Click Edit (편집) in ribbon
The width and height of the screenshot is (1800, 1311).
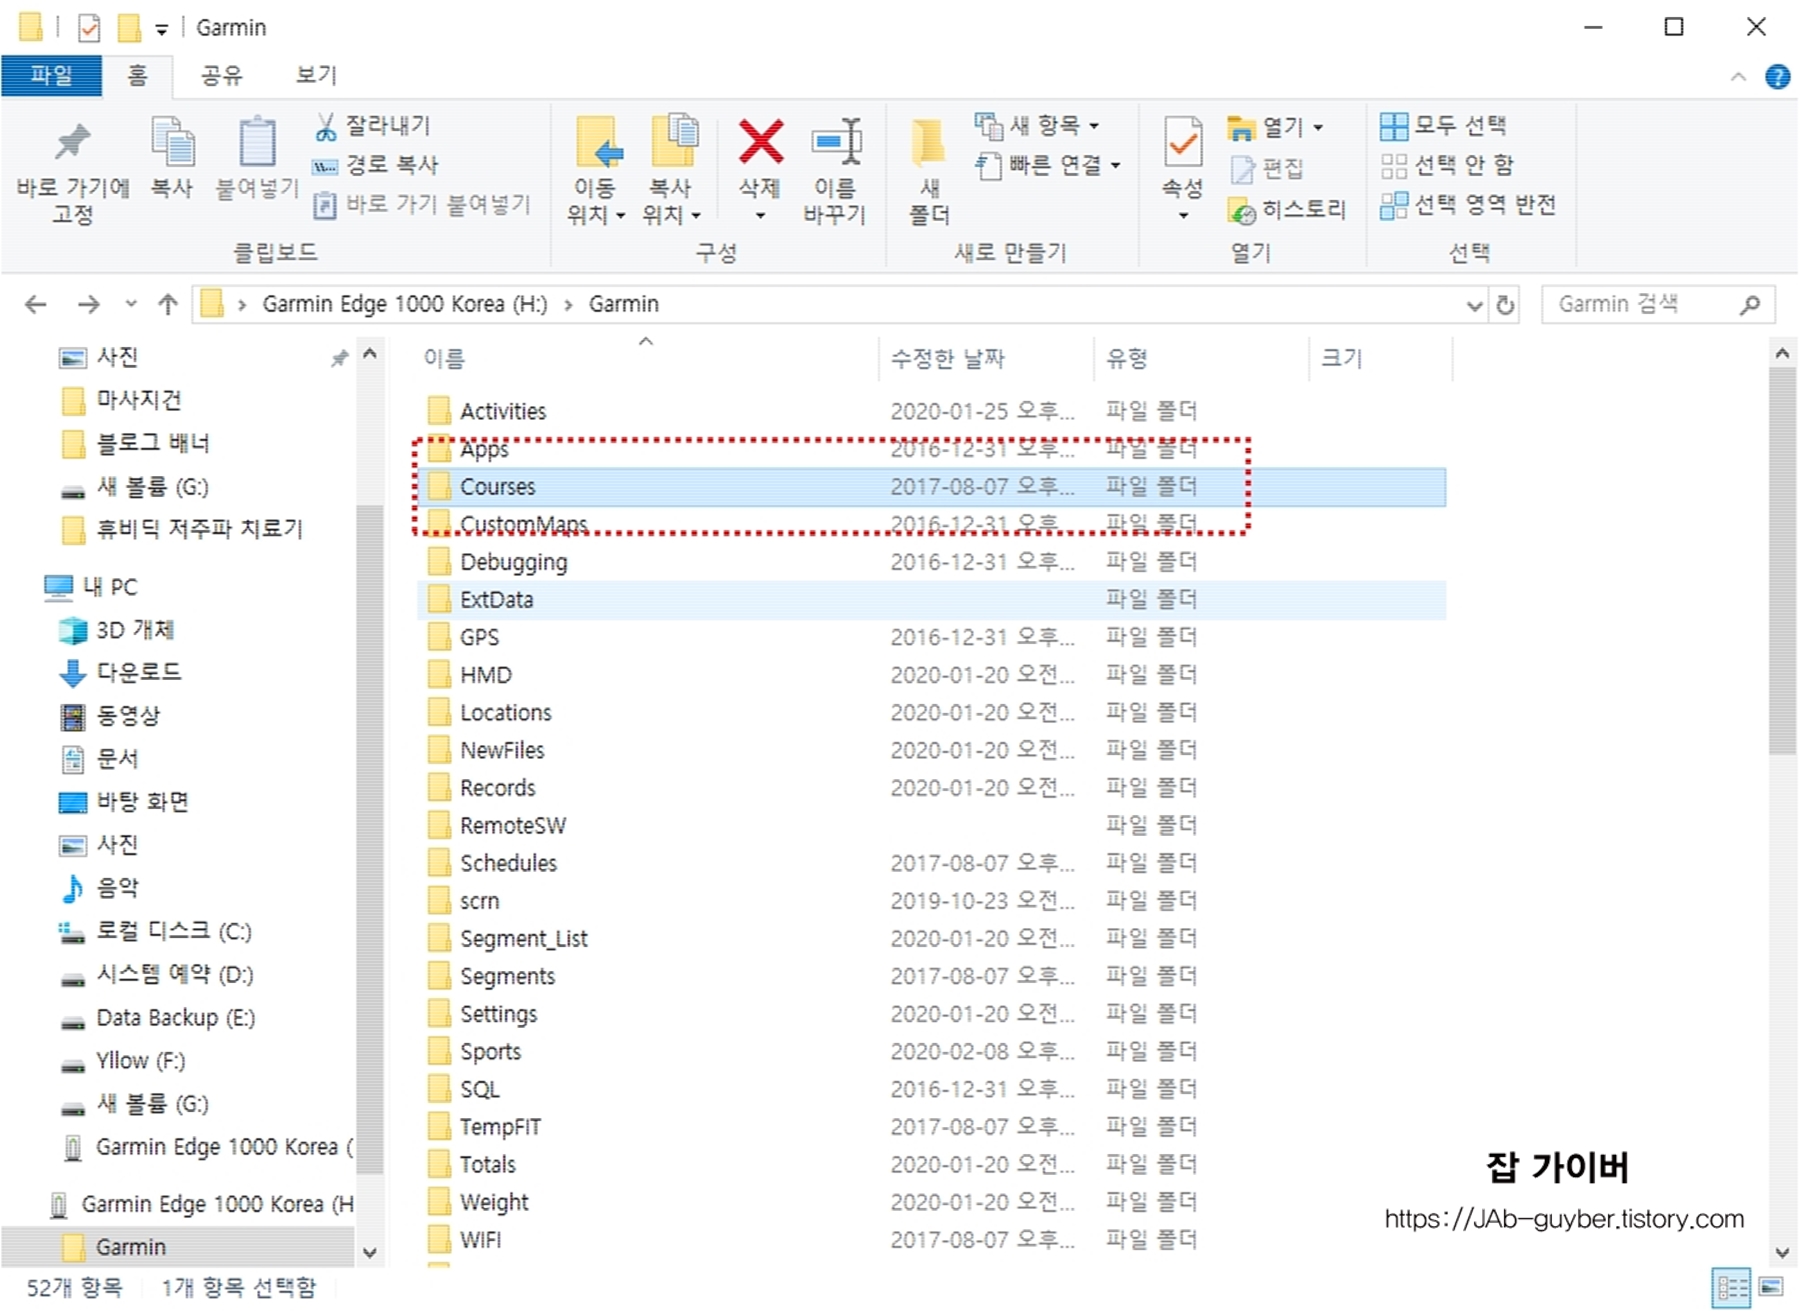(x=1267, y=169)
